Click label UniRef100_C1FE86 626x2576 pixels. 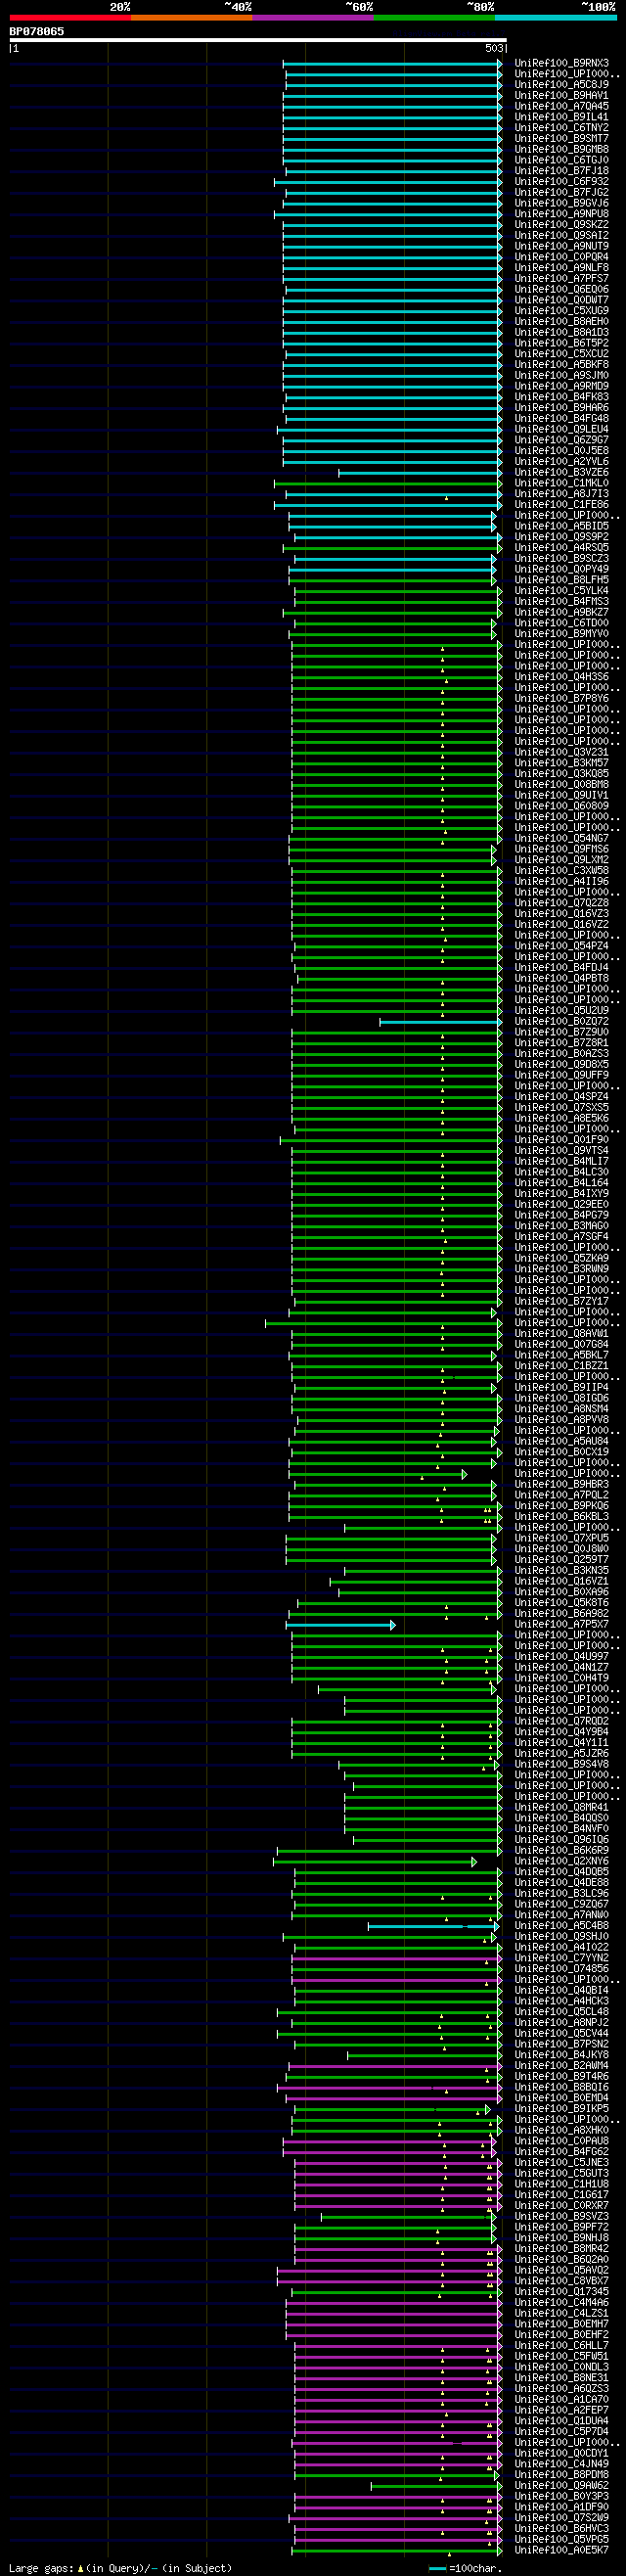562,505
